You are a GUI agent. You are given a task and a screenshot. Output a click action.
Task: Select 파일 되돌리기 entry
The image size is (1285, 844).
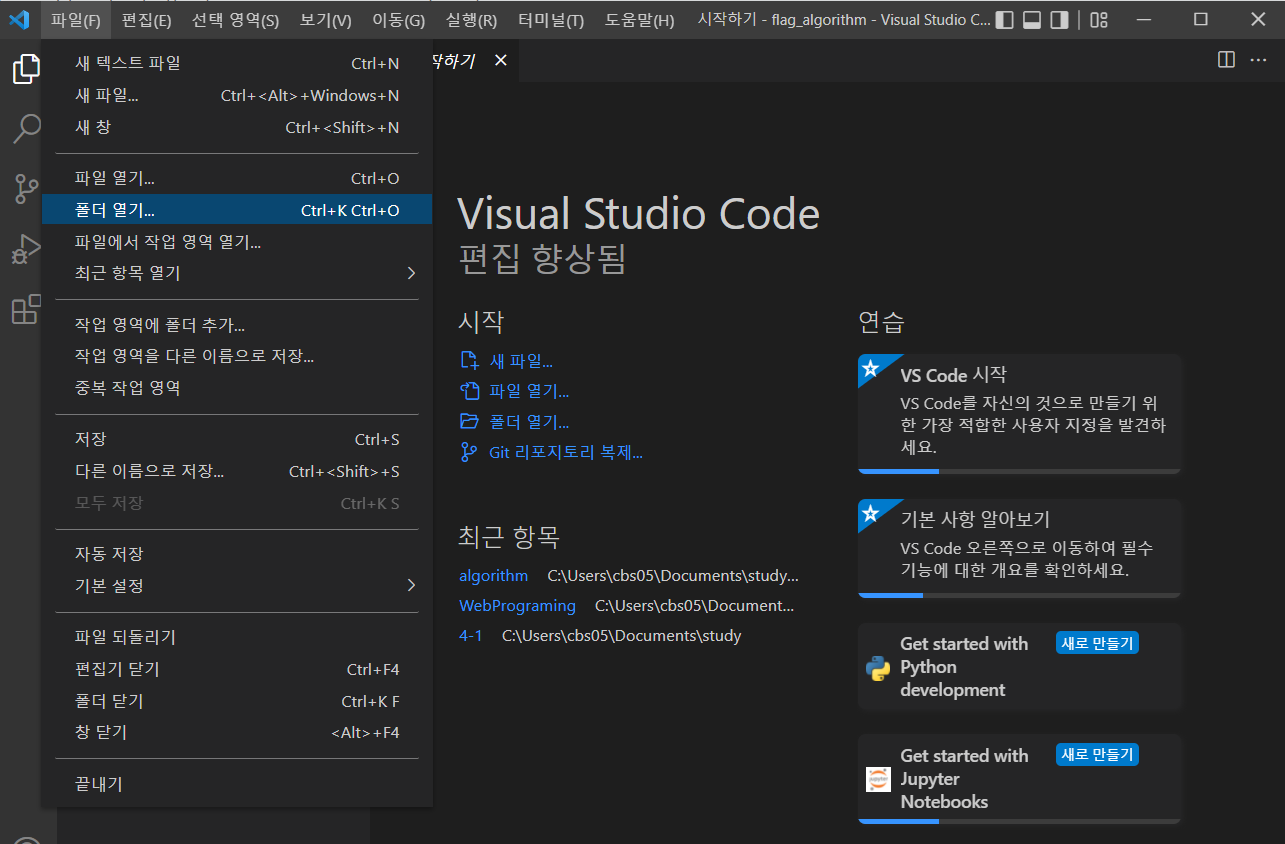(236, 637)
